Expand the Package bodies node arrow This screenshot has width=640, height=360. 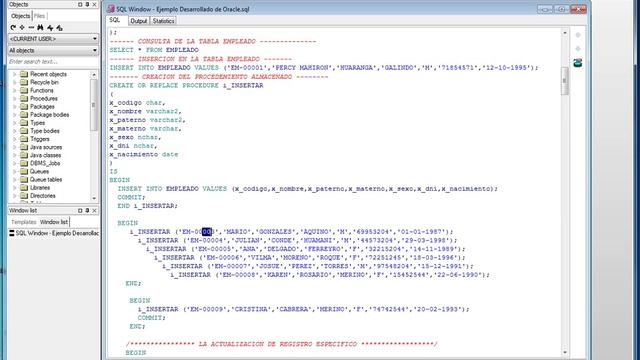tap(15, 115)
